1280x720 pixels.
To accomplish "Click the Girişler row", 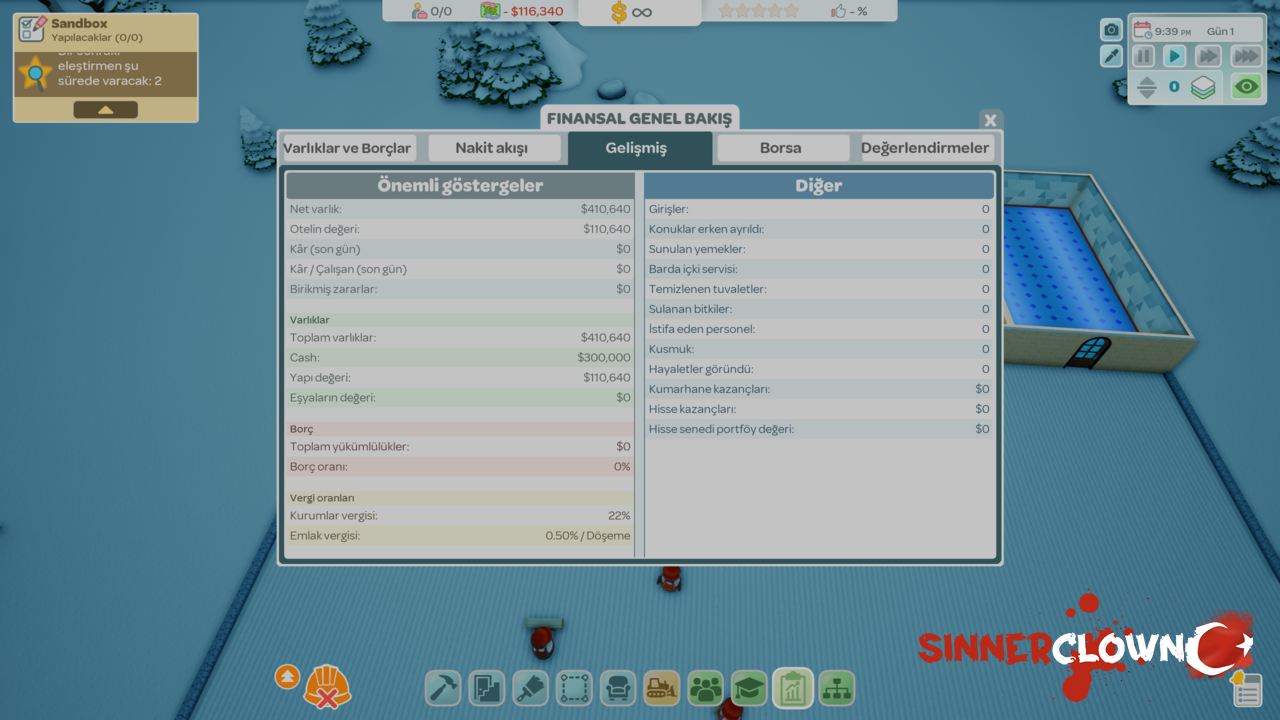I will point(819,209).
